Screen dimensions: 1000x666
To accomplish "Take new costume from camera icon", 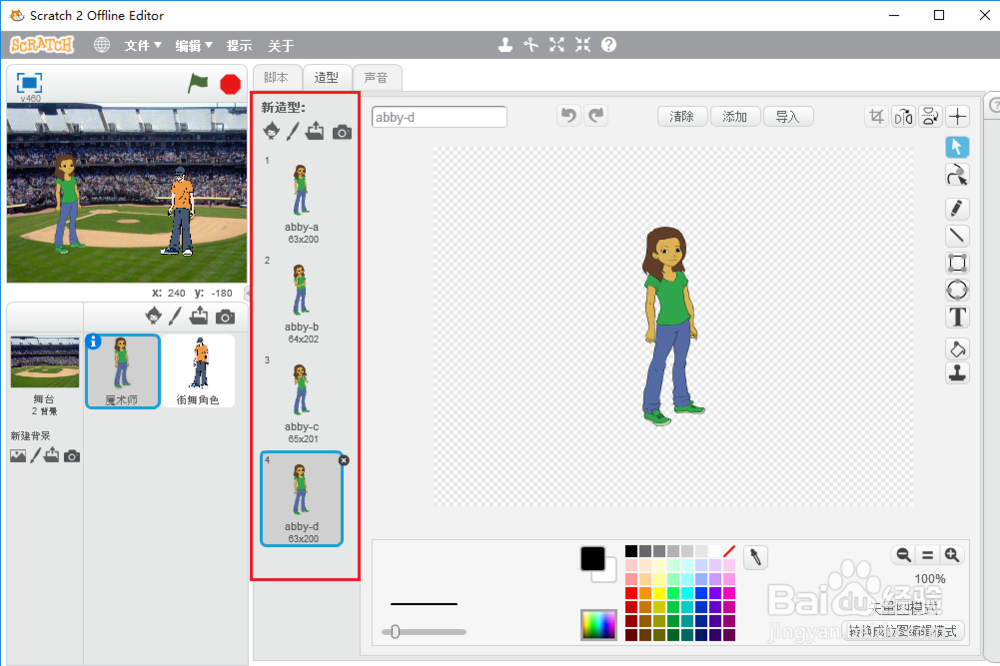I will (342, 132).
